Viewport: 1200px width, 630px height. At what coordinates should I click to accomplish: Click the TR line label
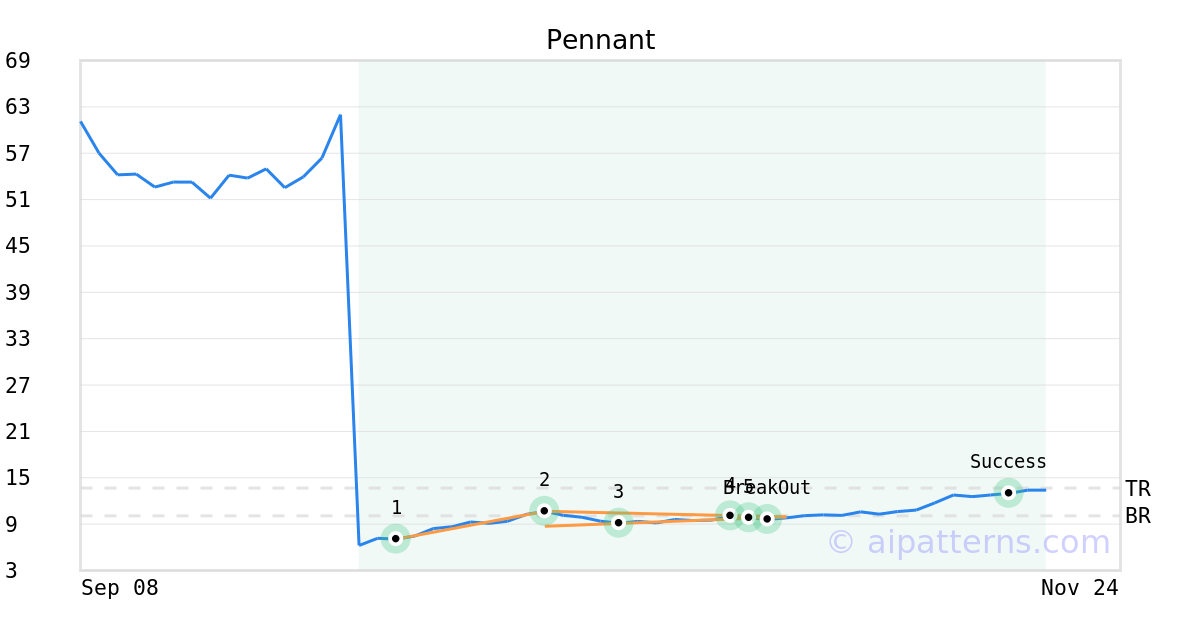point(1137,489)
